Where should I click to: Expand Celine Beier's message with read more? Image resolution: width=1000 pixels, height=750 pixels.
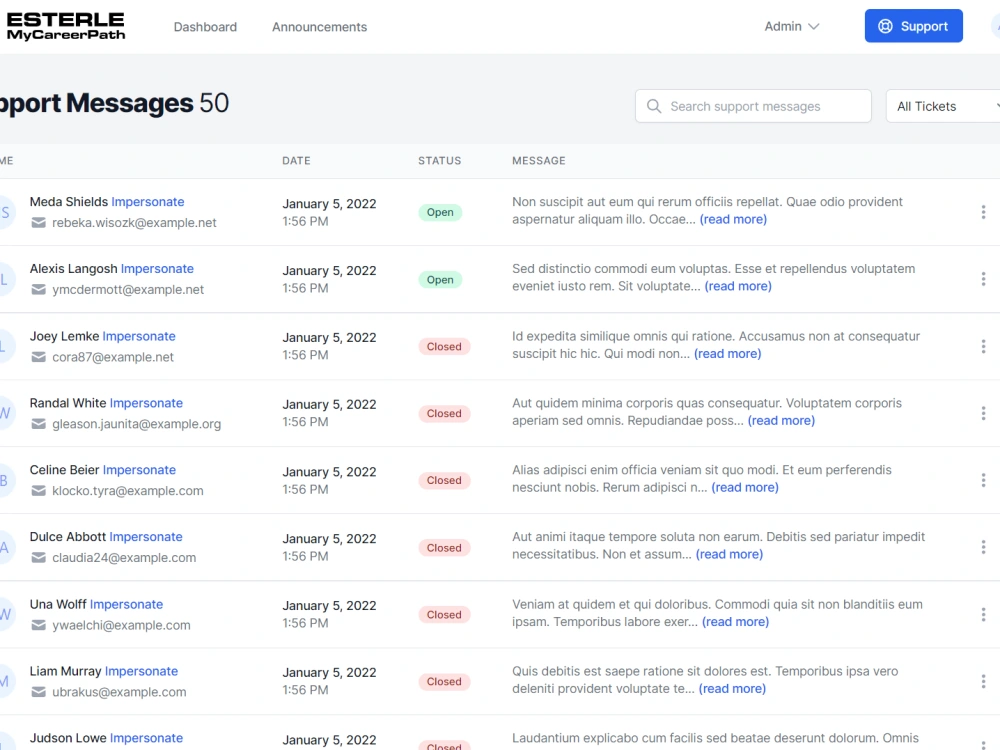coord(745,487)
